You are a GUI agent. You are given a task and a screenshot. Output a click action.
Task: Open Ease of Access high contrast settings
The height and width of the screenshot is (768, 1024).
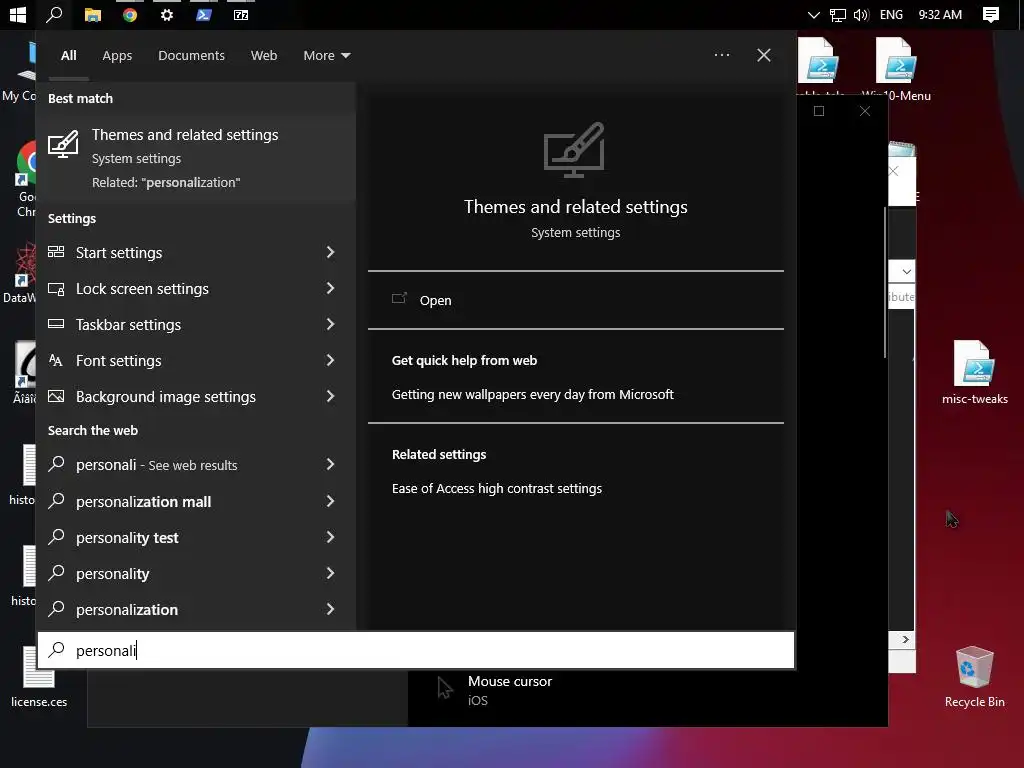pyautogui.click(x=496, y=488)
